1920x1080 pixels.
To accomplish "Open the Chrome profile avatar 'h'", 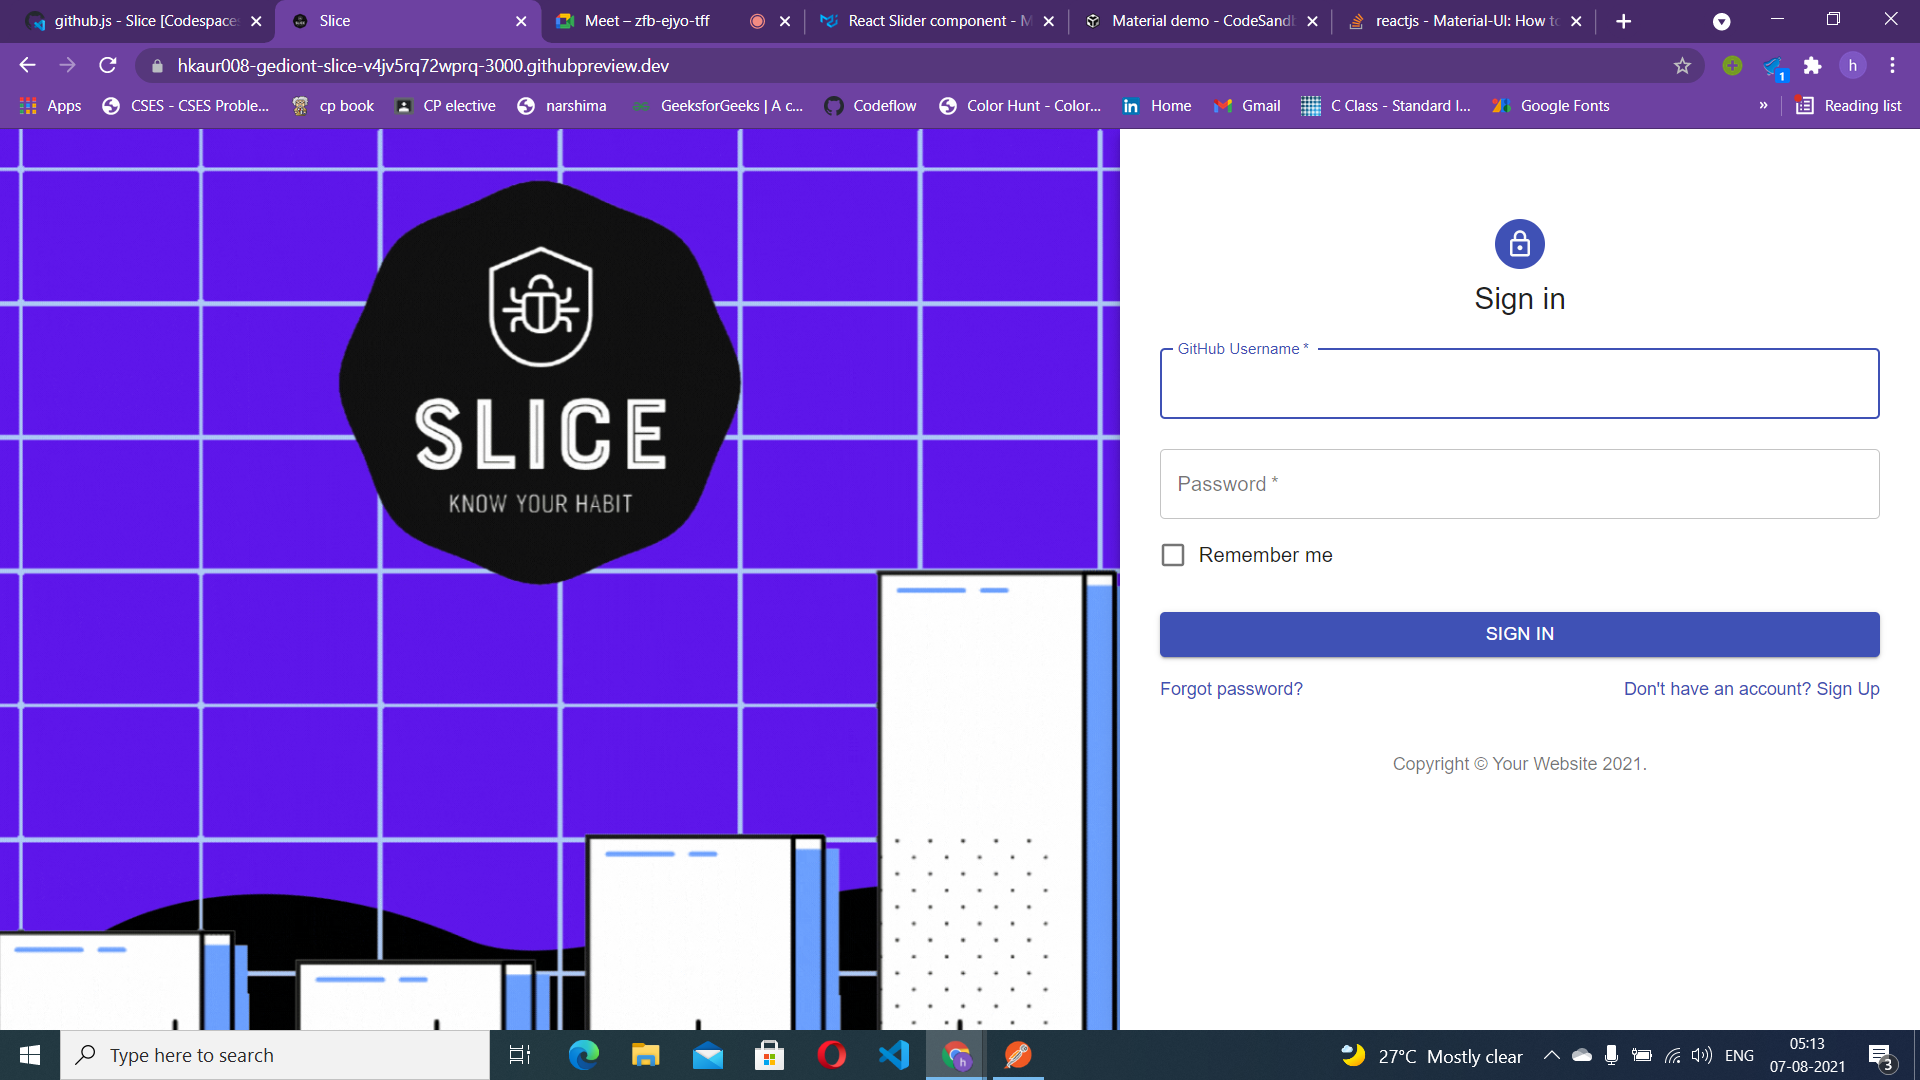I will tap(1852, 66).
